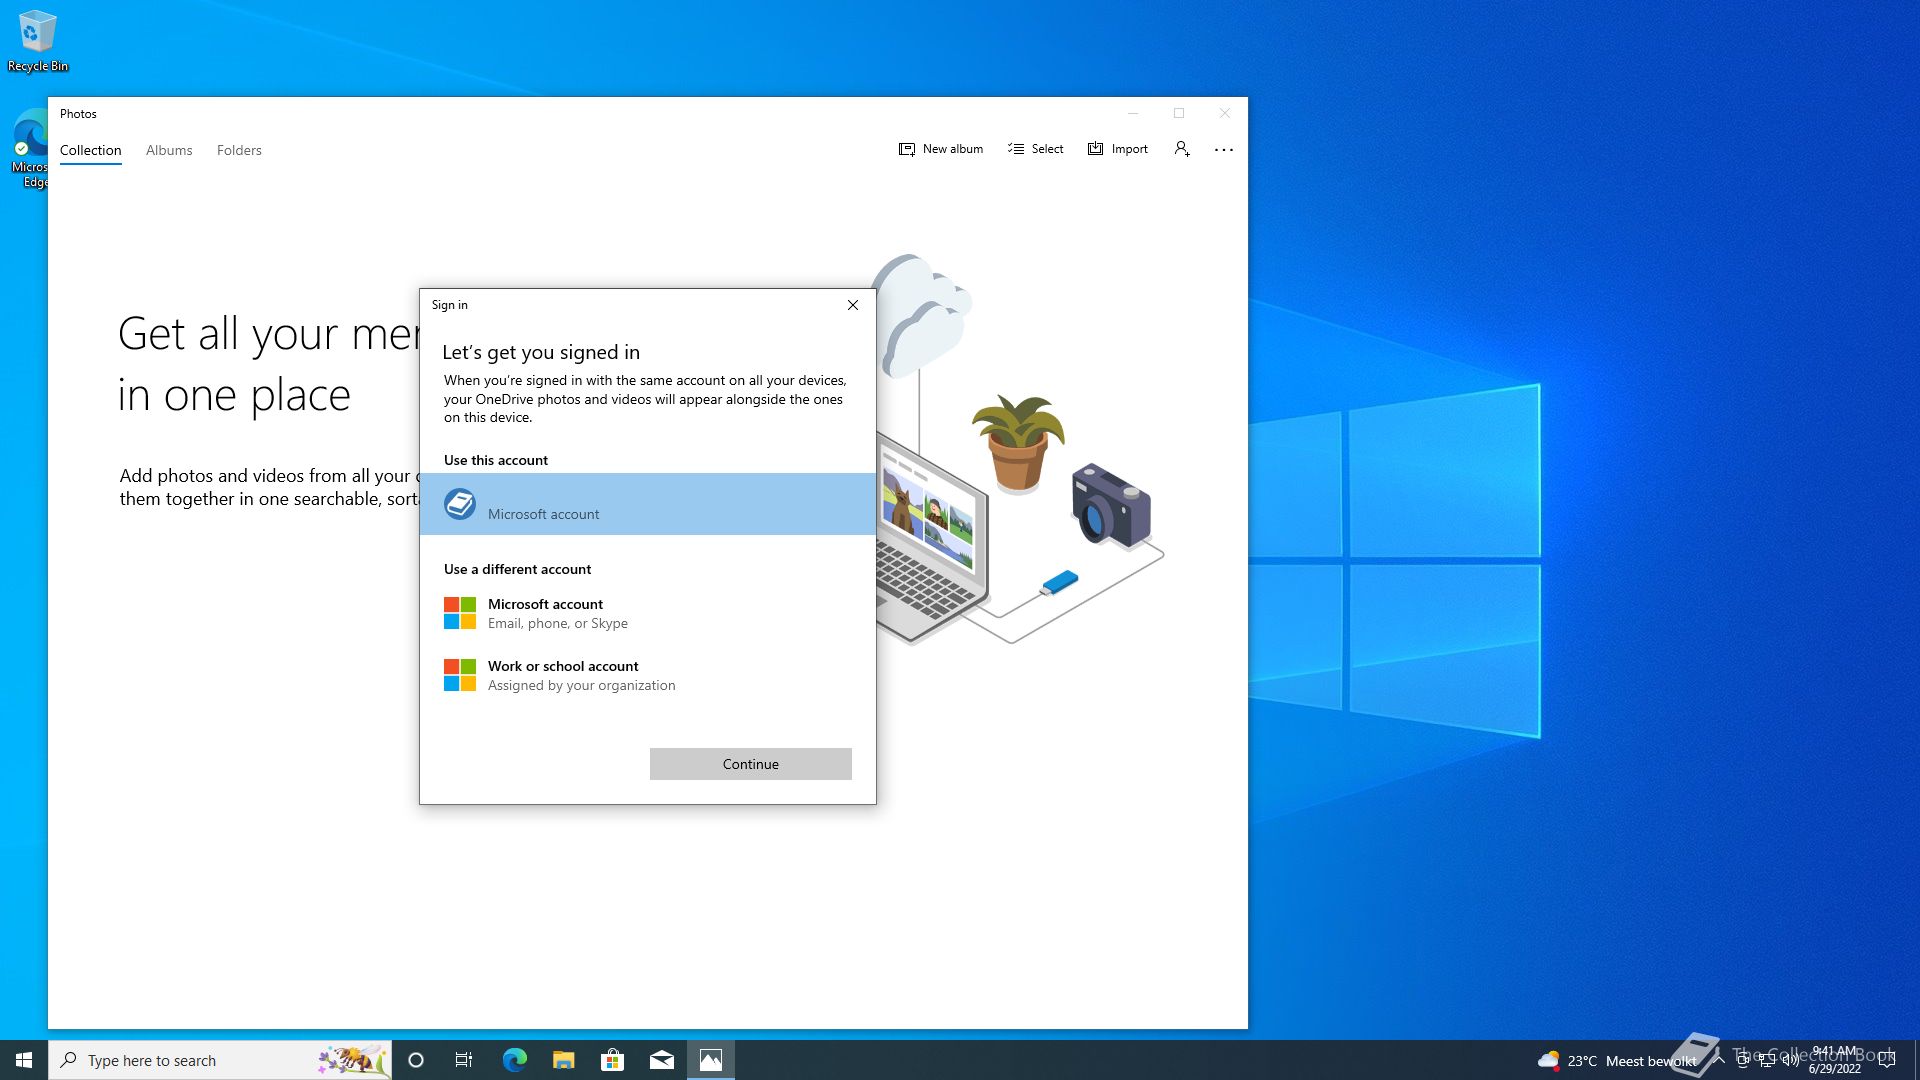
Task: Open the notification center icon
Action: coord(1887,1060)
